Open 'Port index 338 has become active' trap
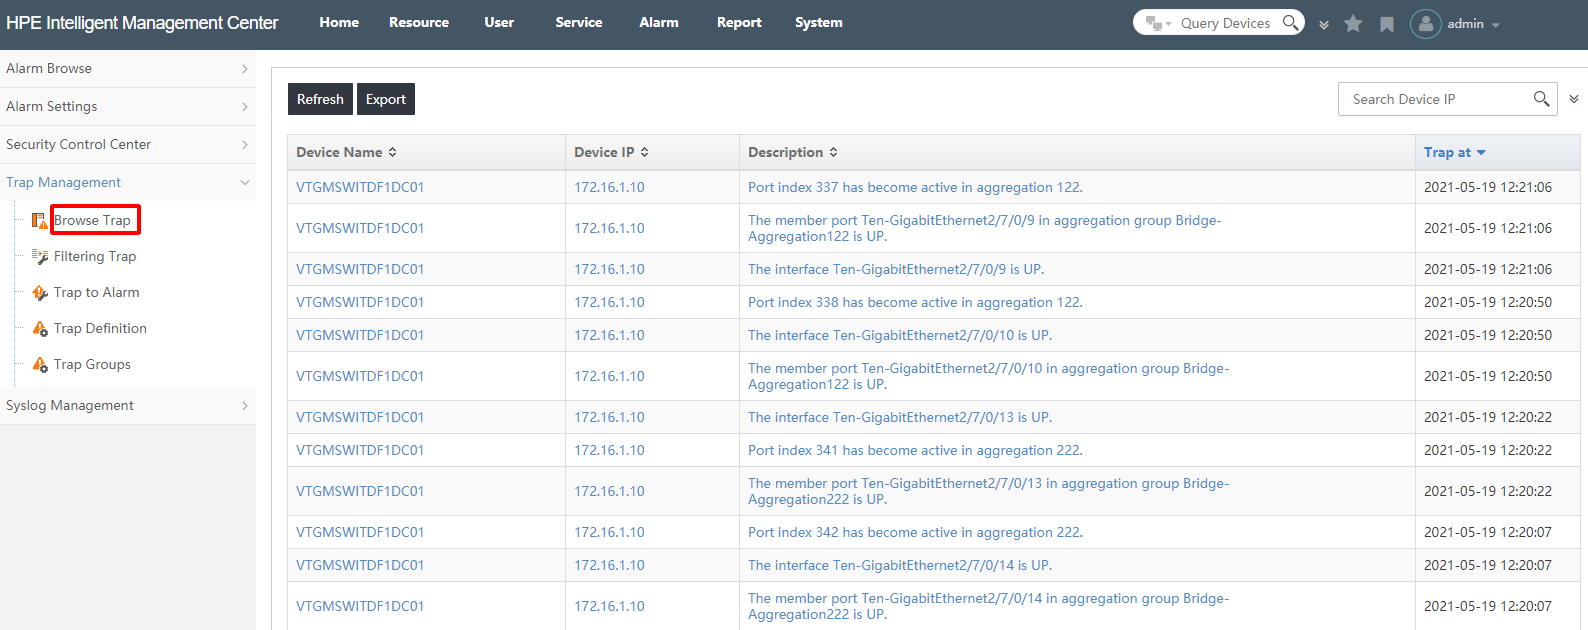 (x=915, y=302)
